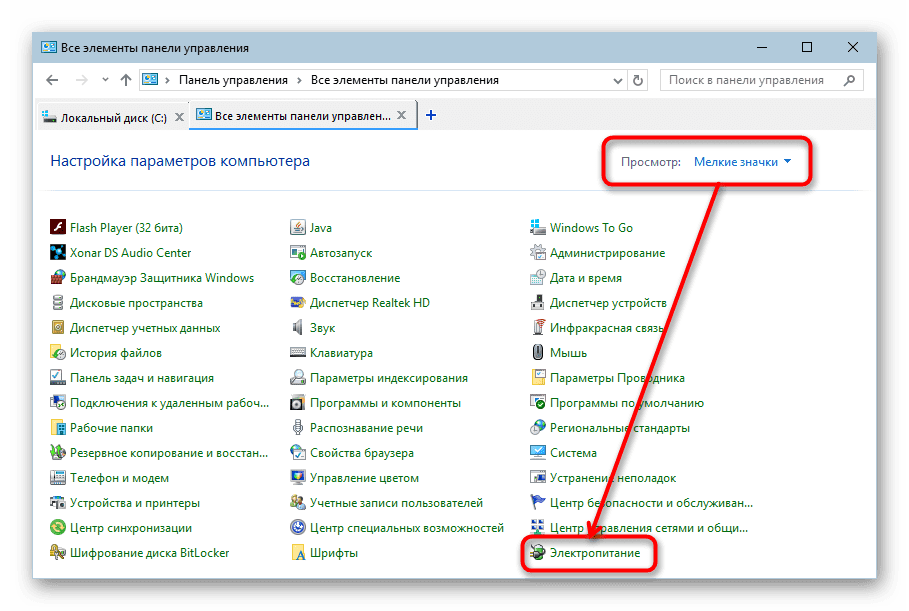The width and height of the screenshot is (909, 611).
Task: Open Региональные стандарты link
Action: tap(620, 428)
